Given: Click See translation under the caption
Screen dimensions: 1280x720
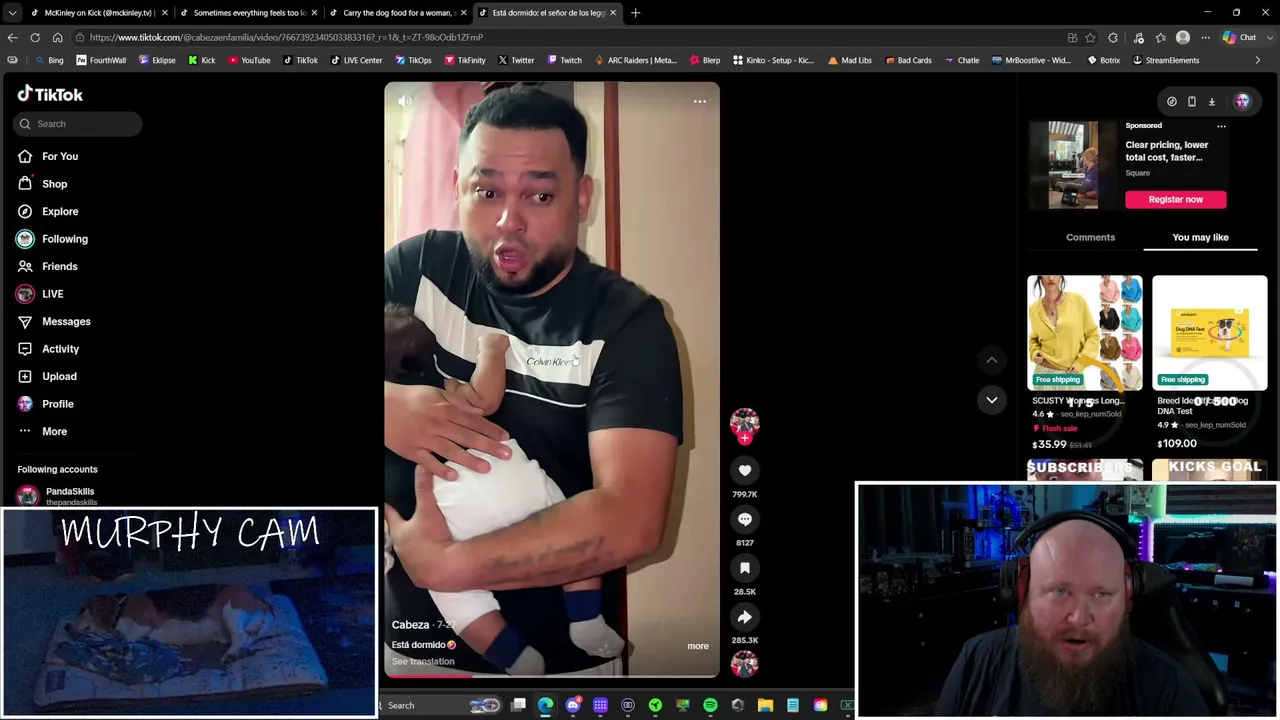Looking at the screenshot, I should [x=423, y=662].
